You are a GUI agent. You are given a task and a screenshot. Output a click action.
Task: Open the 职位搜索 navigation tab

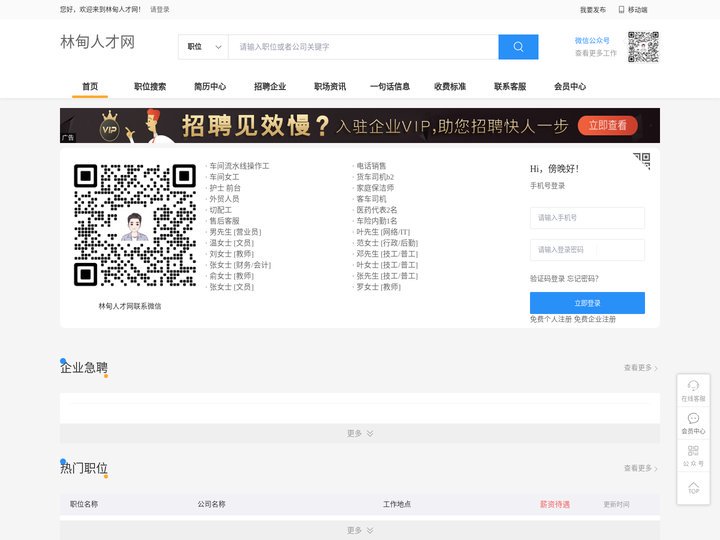150,86
